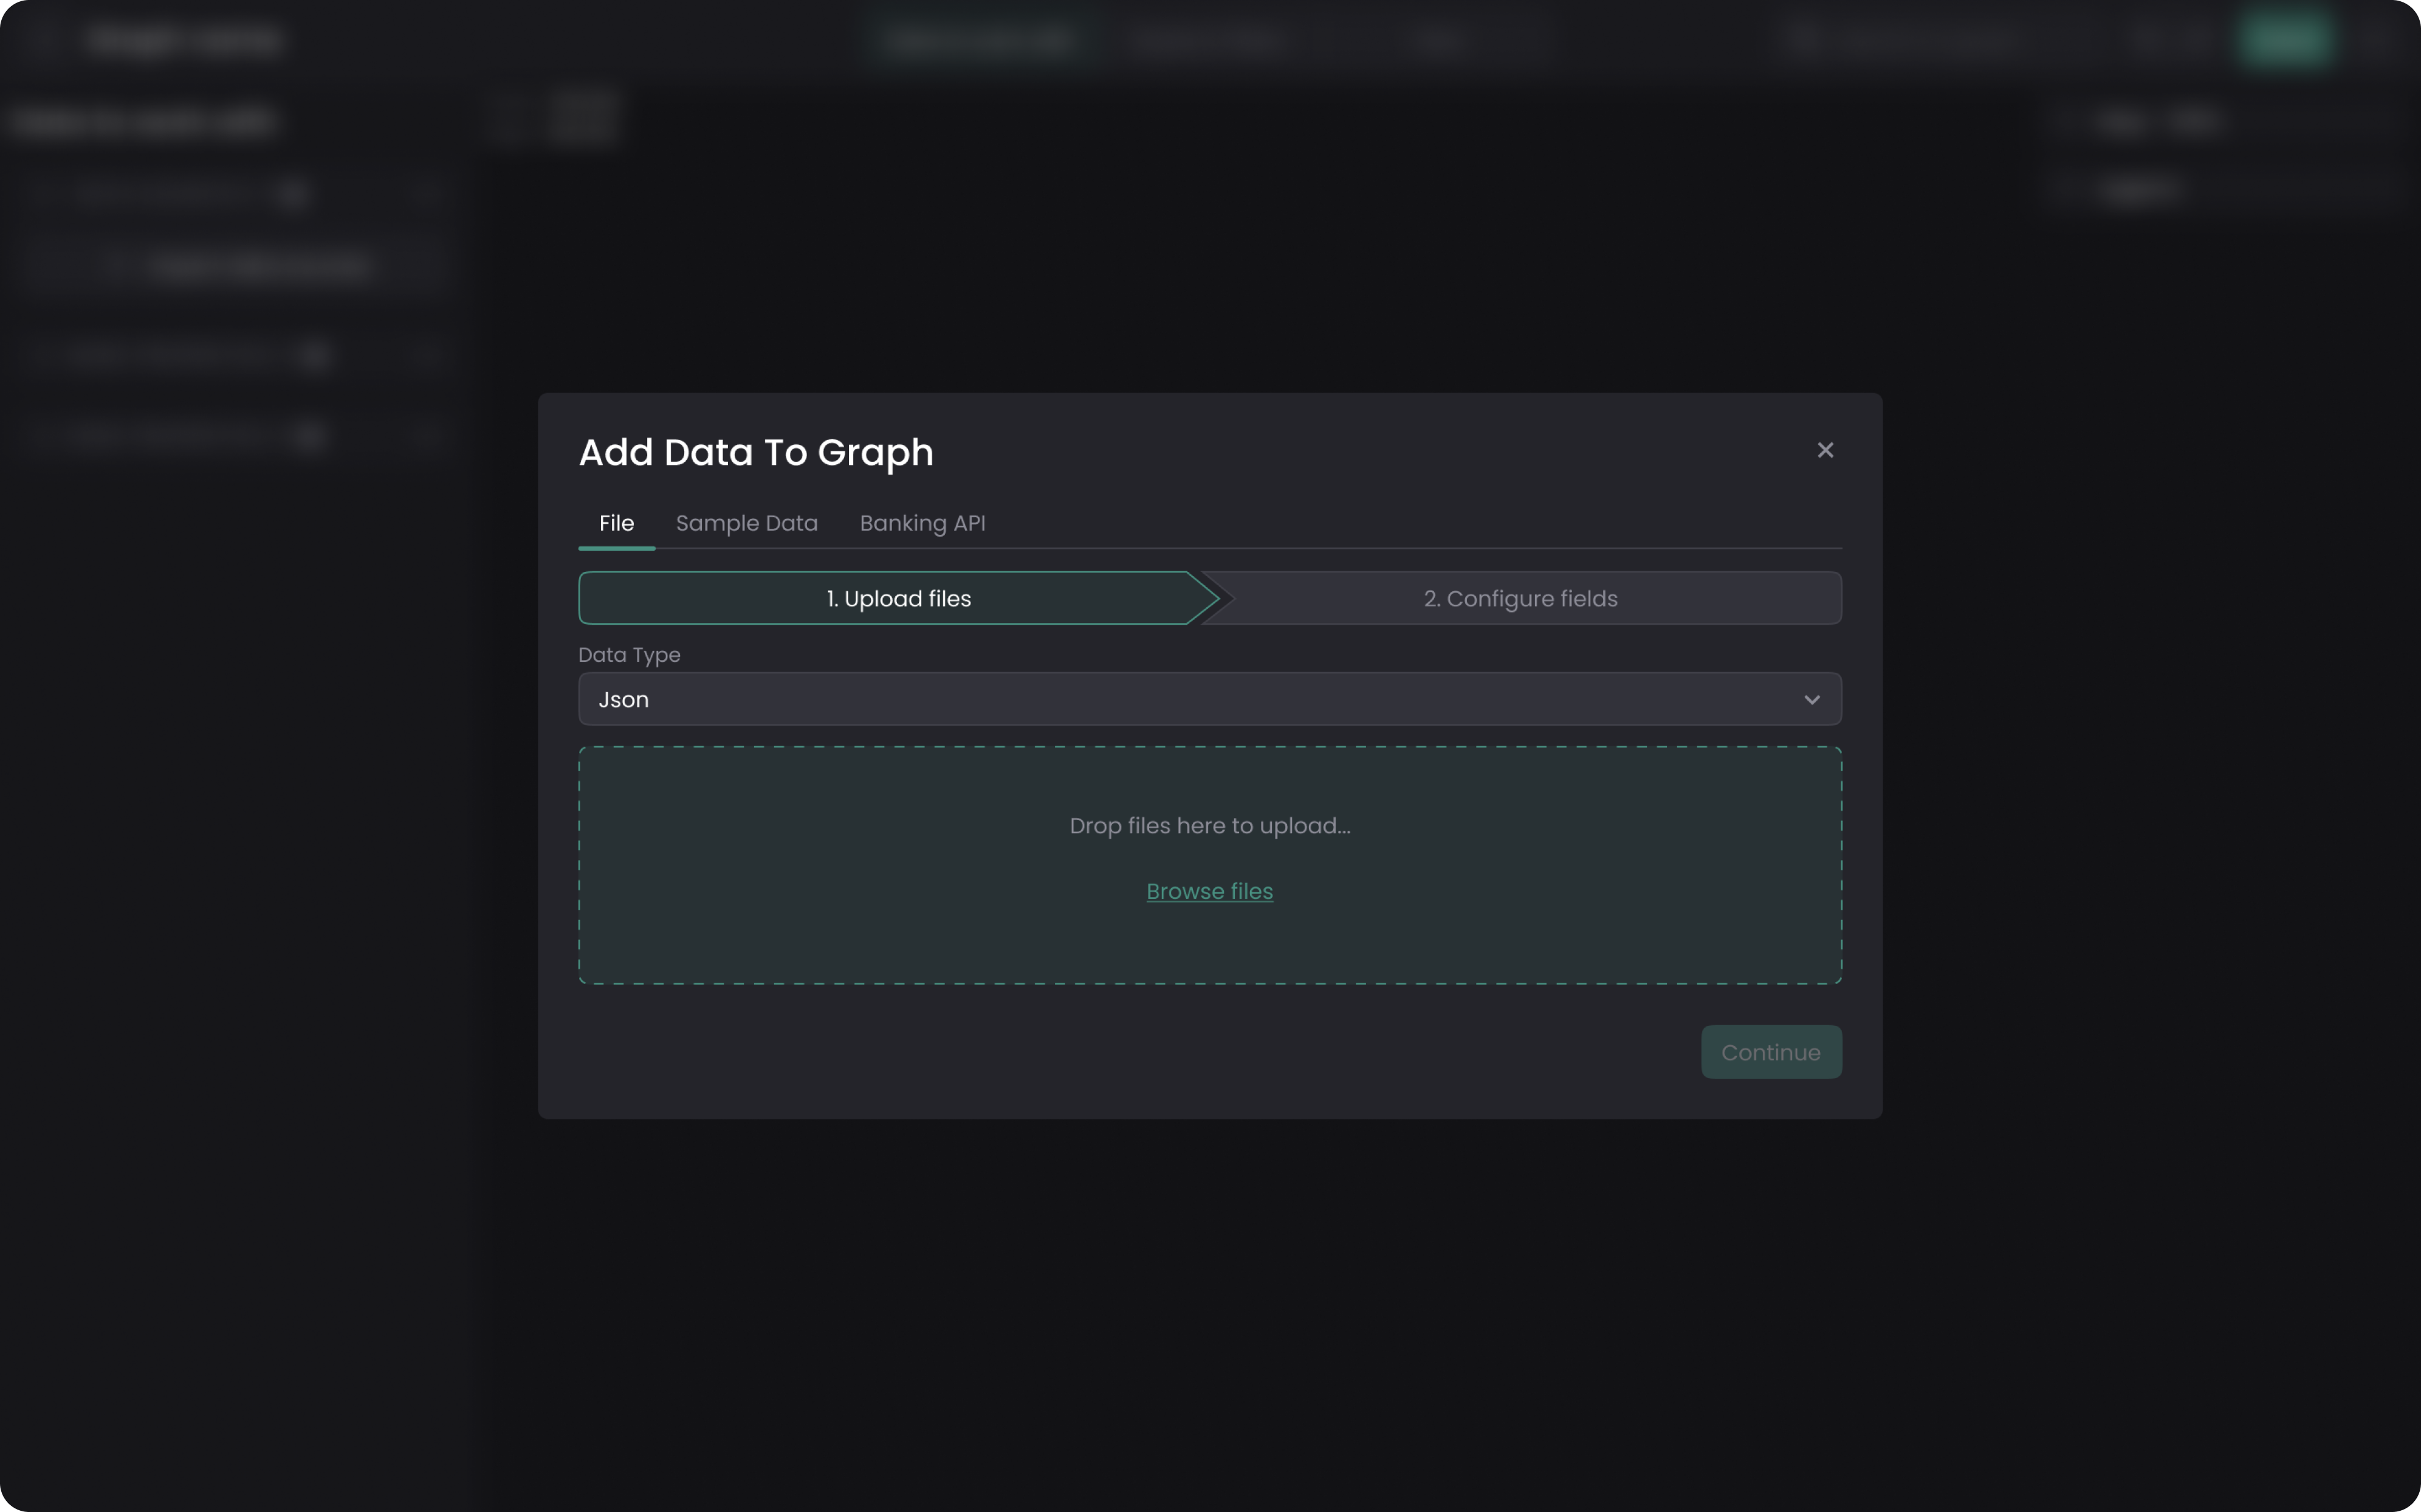Viewport: 2421px width, 1512px height.
Task: Open the Banking API tab
Action: point(922,523)
